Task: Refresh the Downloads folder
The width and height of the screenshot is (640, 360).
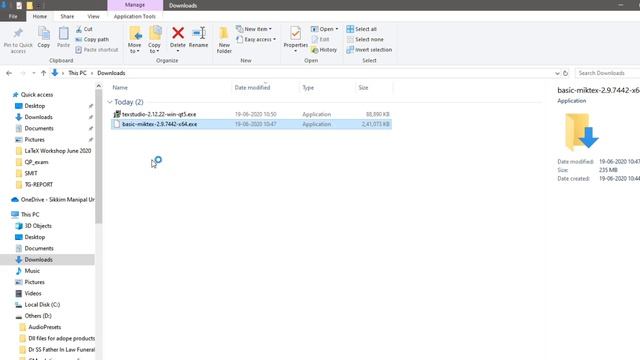Action: pos(565,73)
